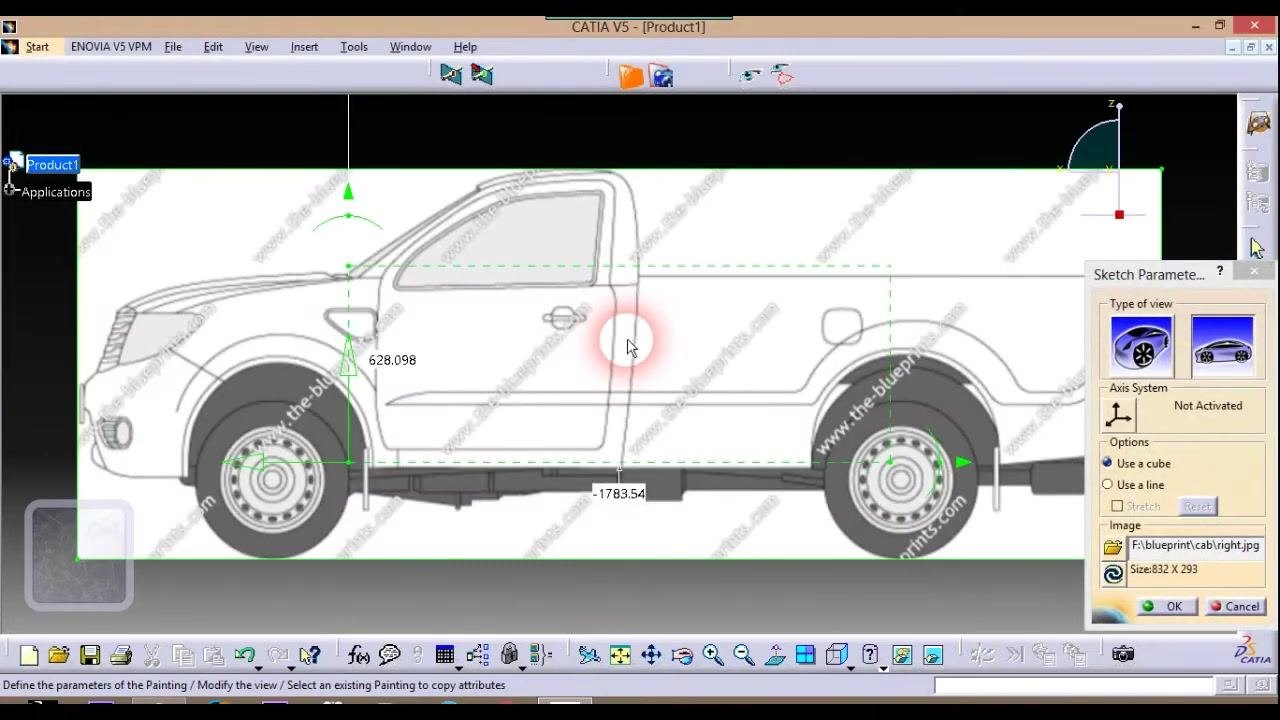Expand the Isometric View dropdown arrow
Viewport: 1280px width, 720px height.
coord(851,668)
